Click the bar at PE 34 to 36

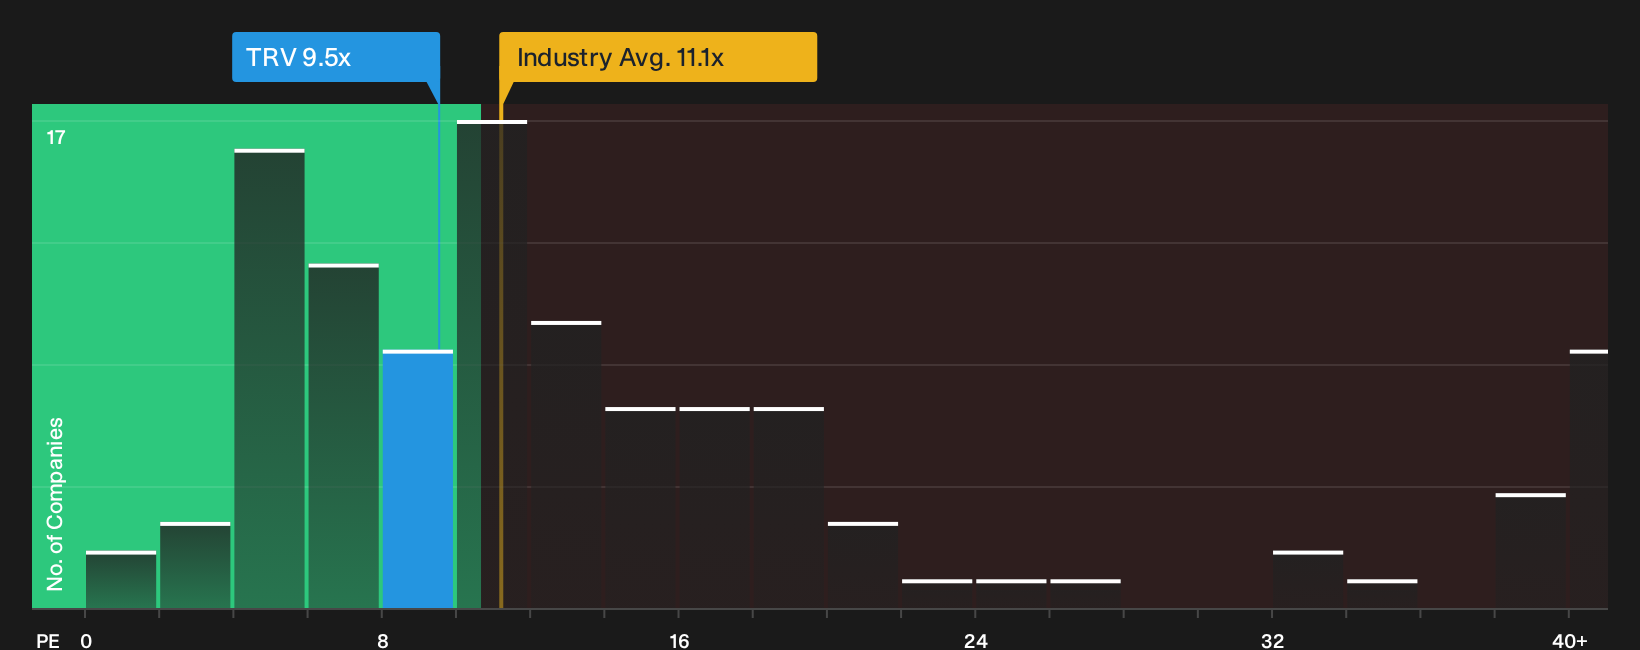coord(1382,594)
